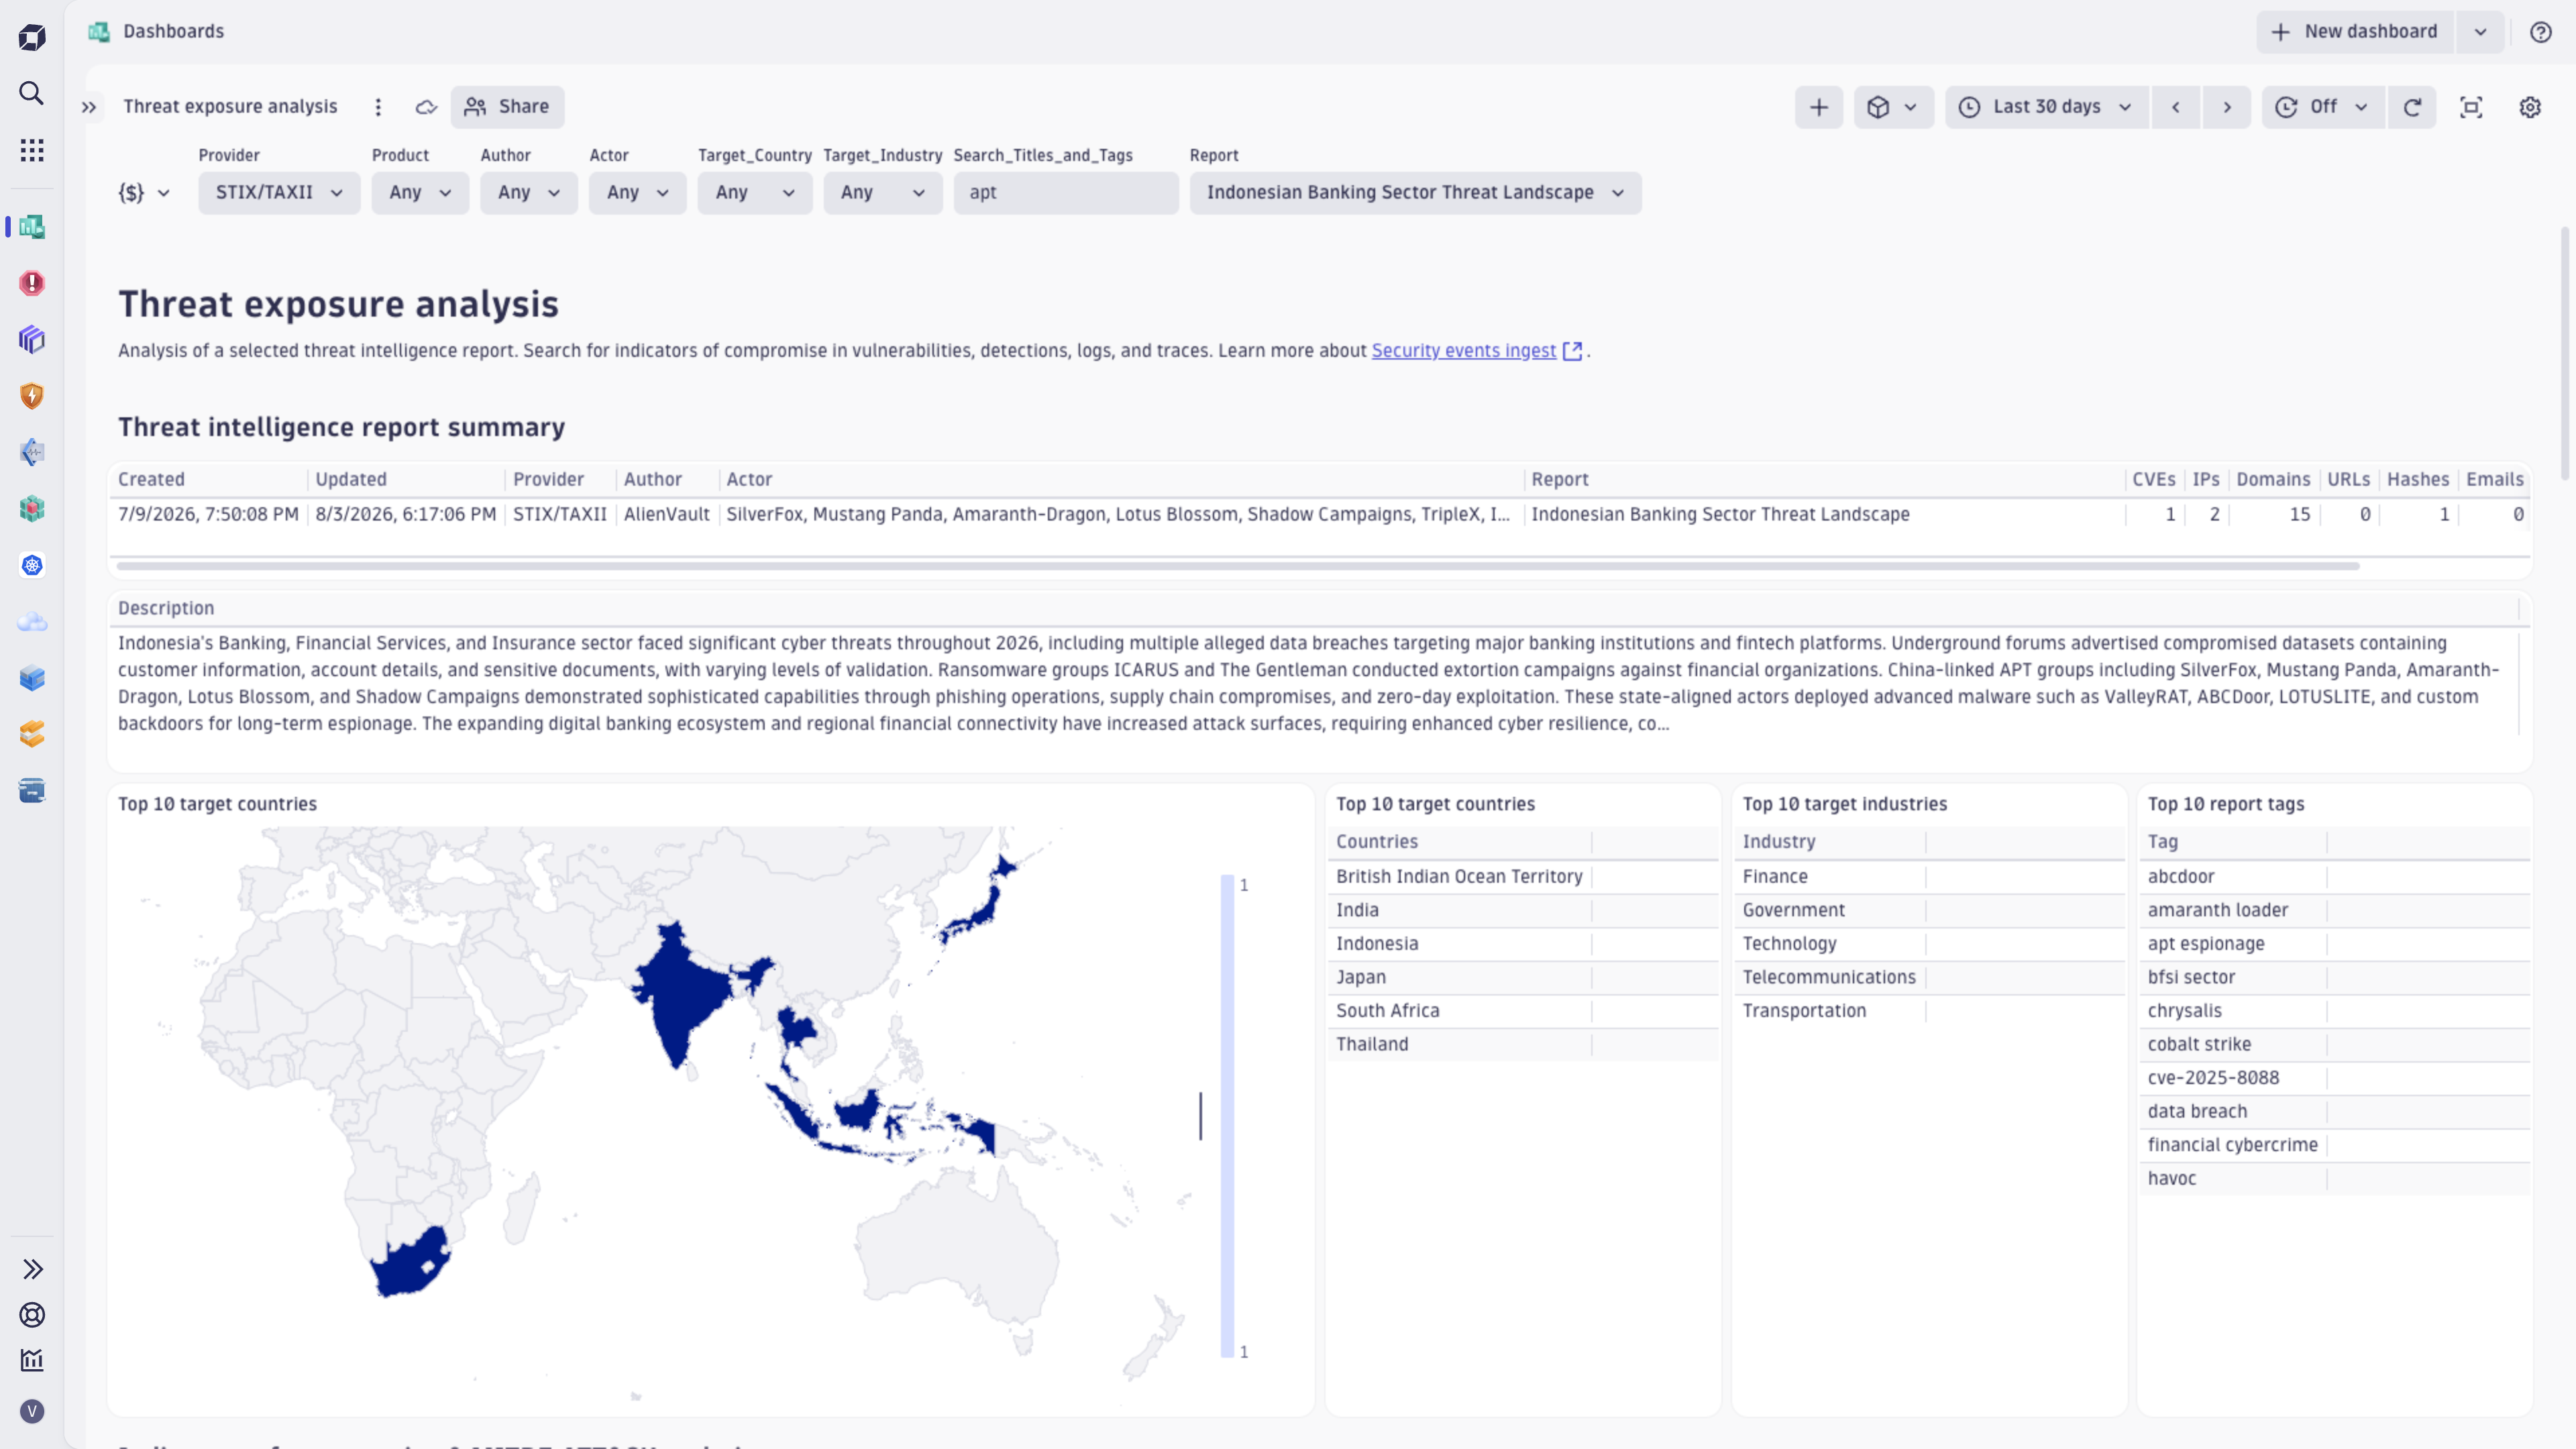Viewport: 2576px width, 1449px height.
Task: Click the cloud saved status icon
Action: point(426,107)
